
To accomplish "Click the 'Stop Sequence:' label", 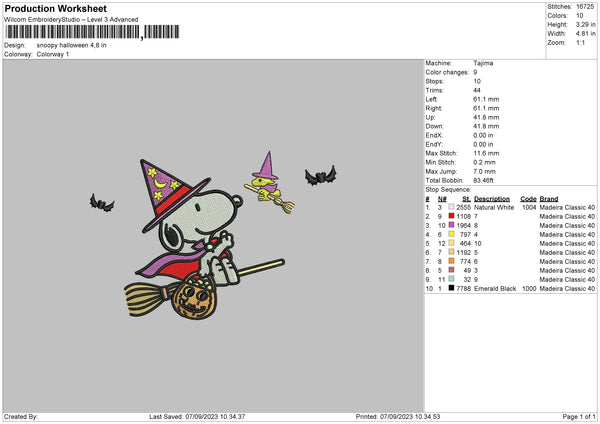I will [448, 189].
